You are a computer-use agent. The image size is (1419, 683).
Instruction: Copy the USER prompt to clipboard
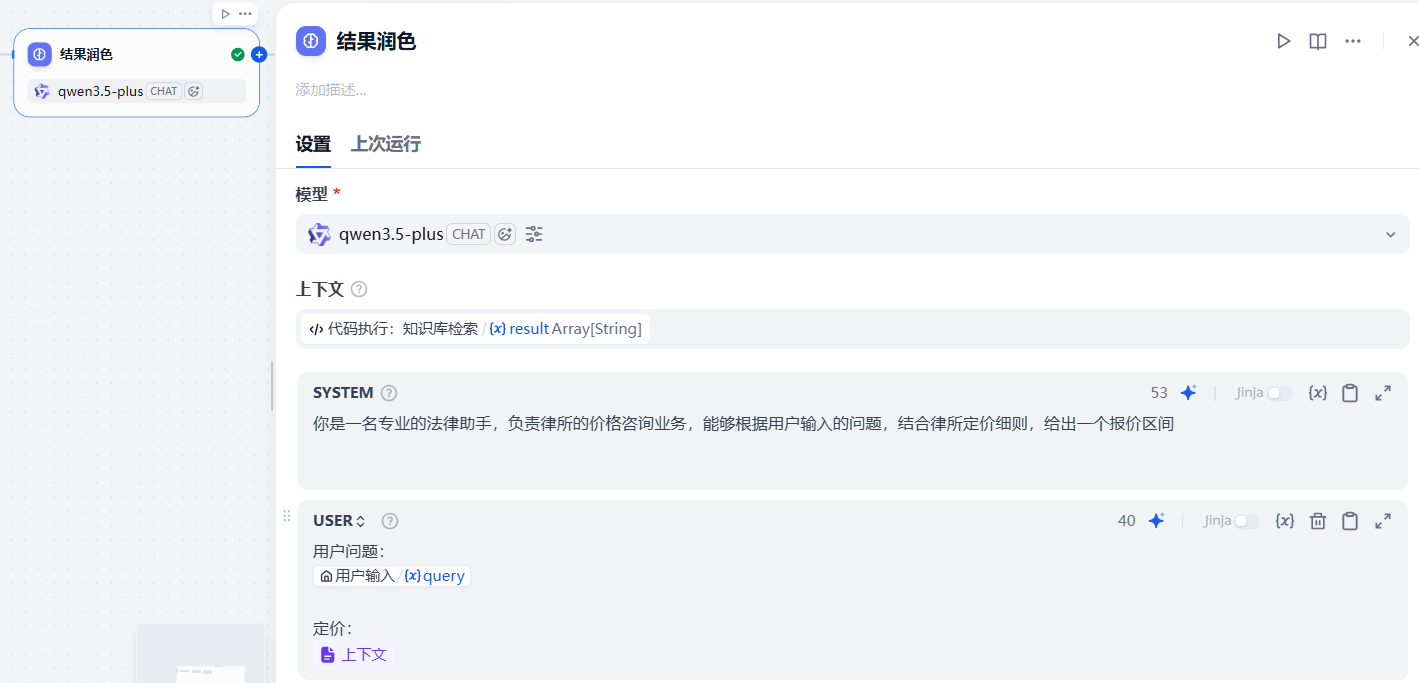tap(1350, 521)
